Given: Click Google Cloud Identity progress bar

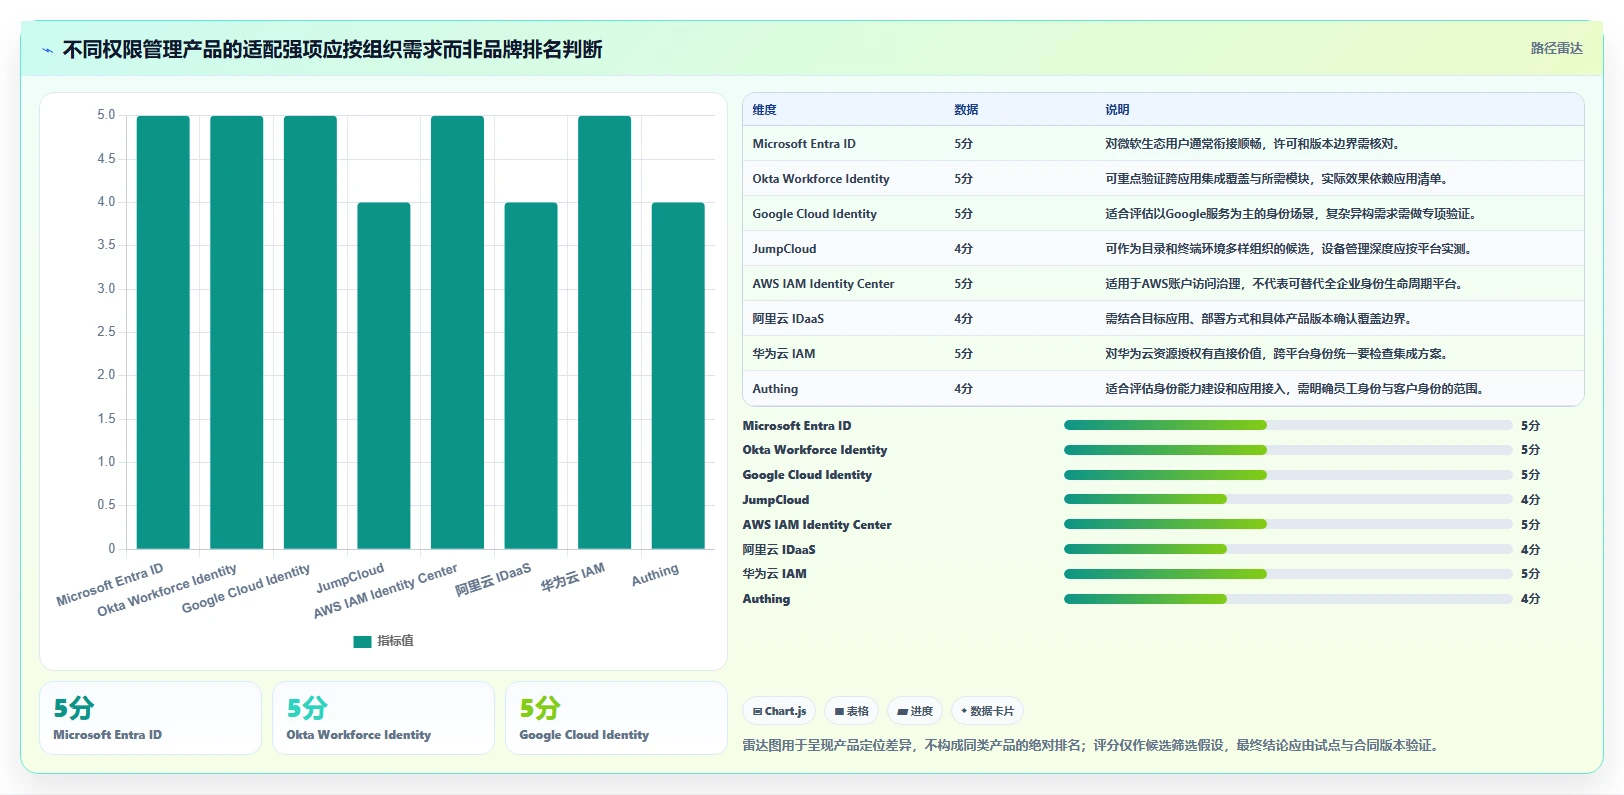Looking at the screenshot, I should [x=1288, y=475].
